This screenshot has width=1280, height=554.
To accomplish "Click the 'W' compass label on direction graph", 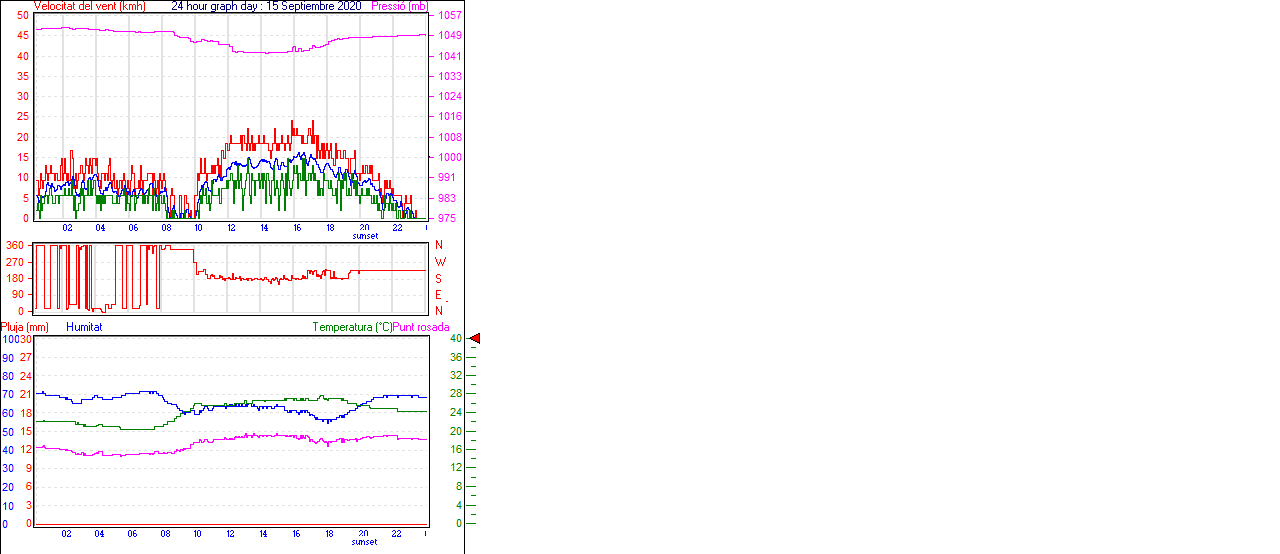I will (439, 262).
